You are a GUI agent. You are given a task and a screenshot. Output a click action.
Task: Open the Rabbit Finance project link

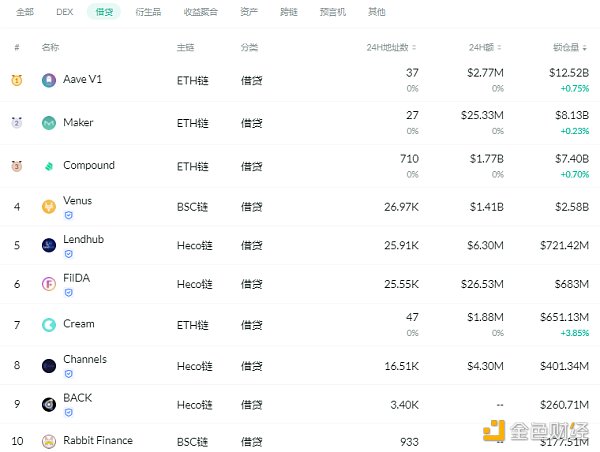tap(97, 440)
